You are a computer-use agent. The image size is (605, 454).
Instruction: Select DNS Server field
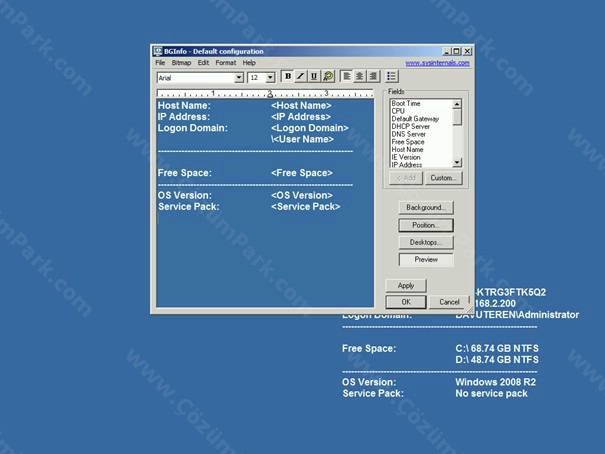(409, 134)
